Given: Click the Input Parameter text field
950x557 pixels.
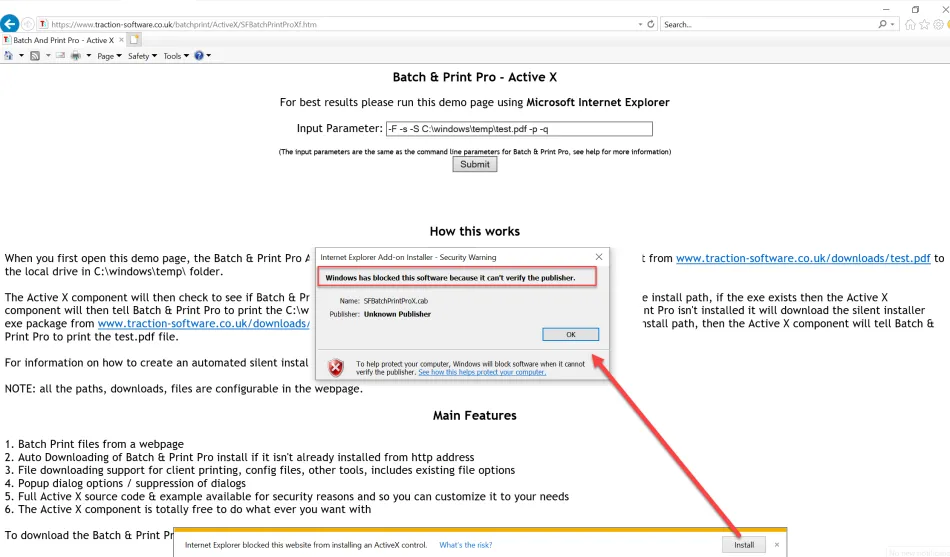Looking at the screenshot, I should 519,129.
